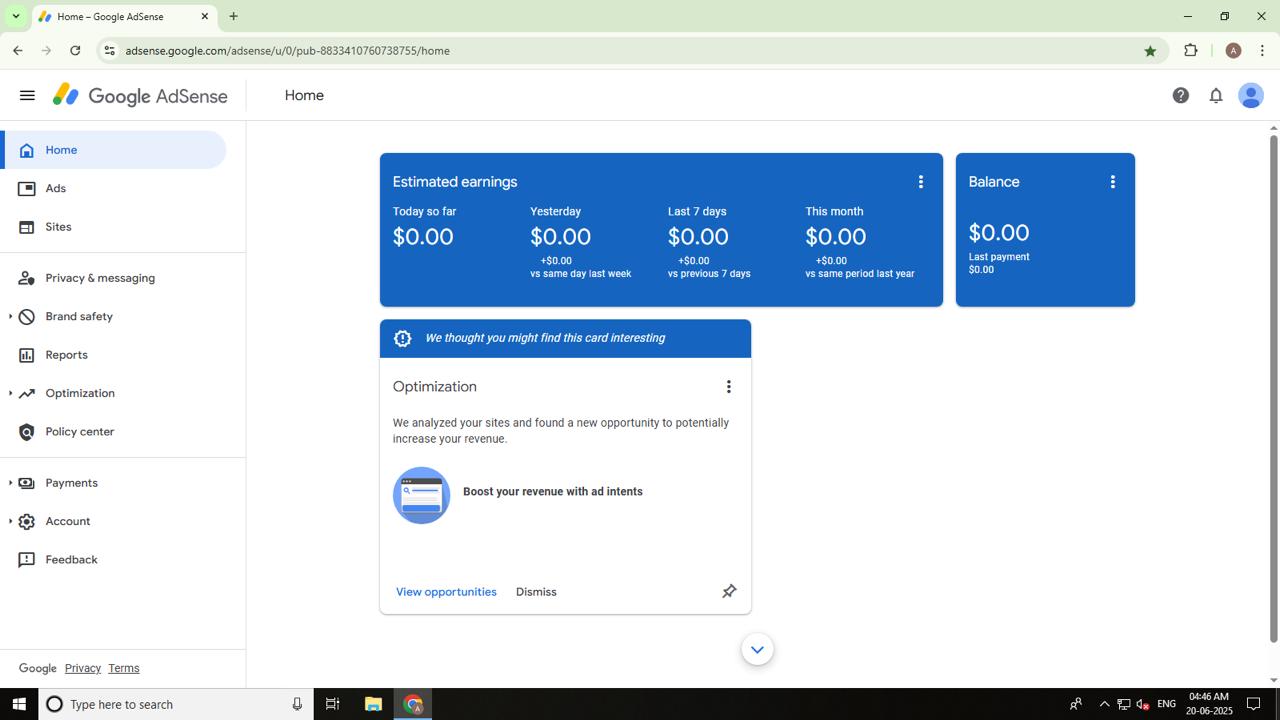Open the main hamburger menu
This screenshot has height=720, width=1280.
(x=27, y=96)
